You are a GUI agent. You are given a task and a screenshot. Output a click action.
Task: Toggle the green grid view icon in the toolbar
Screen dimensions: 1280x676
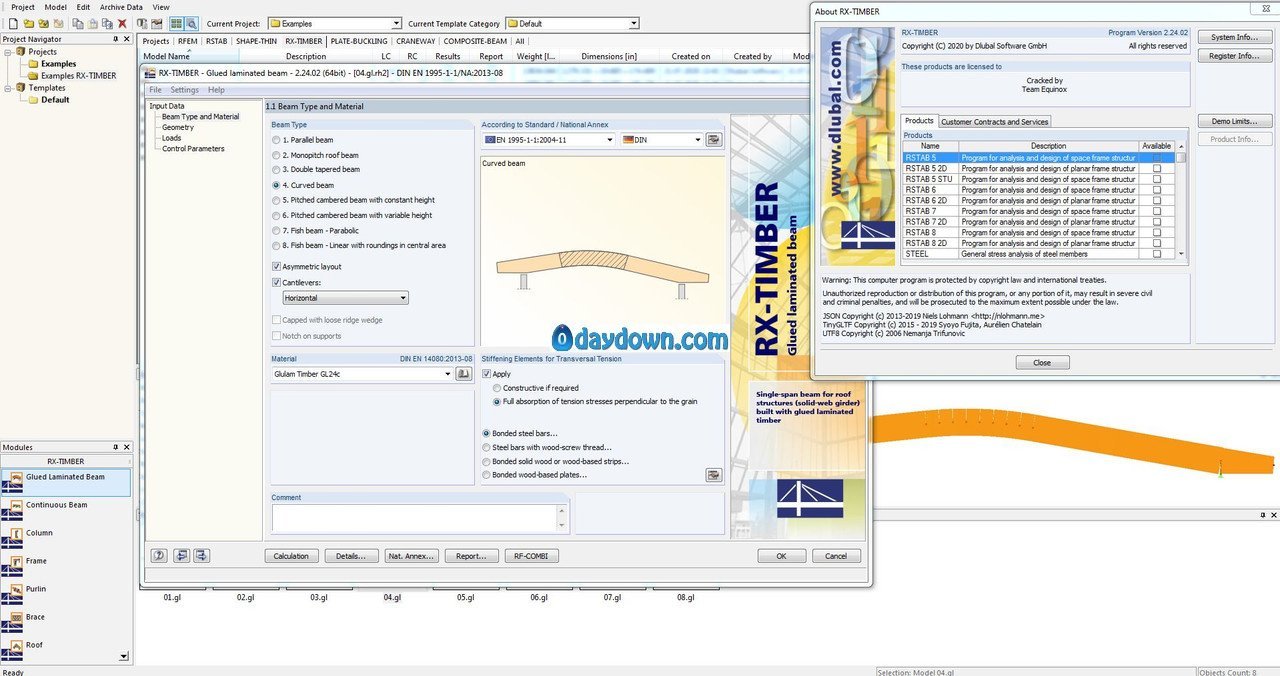coord(176,23)
